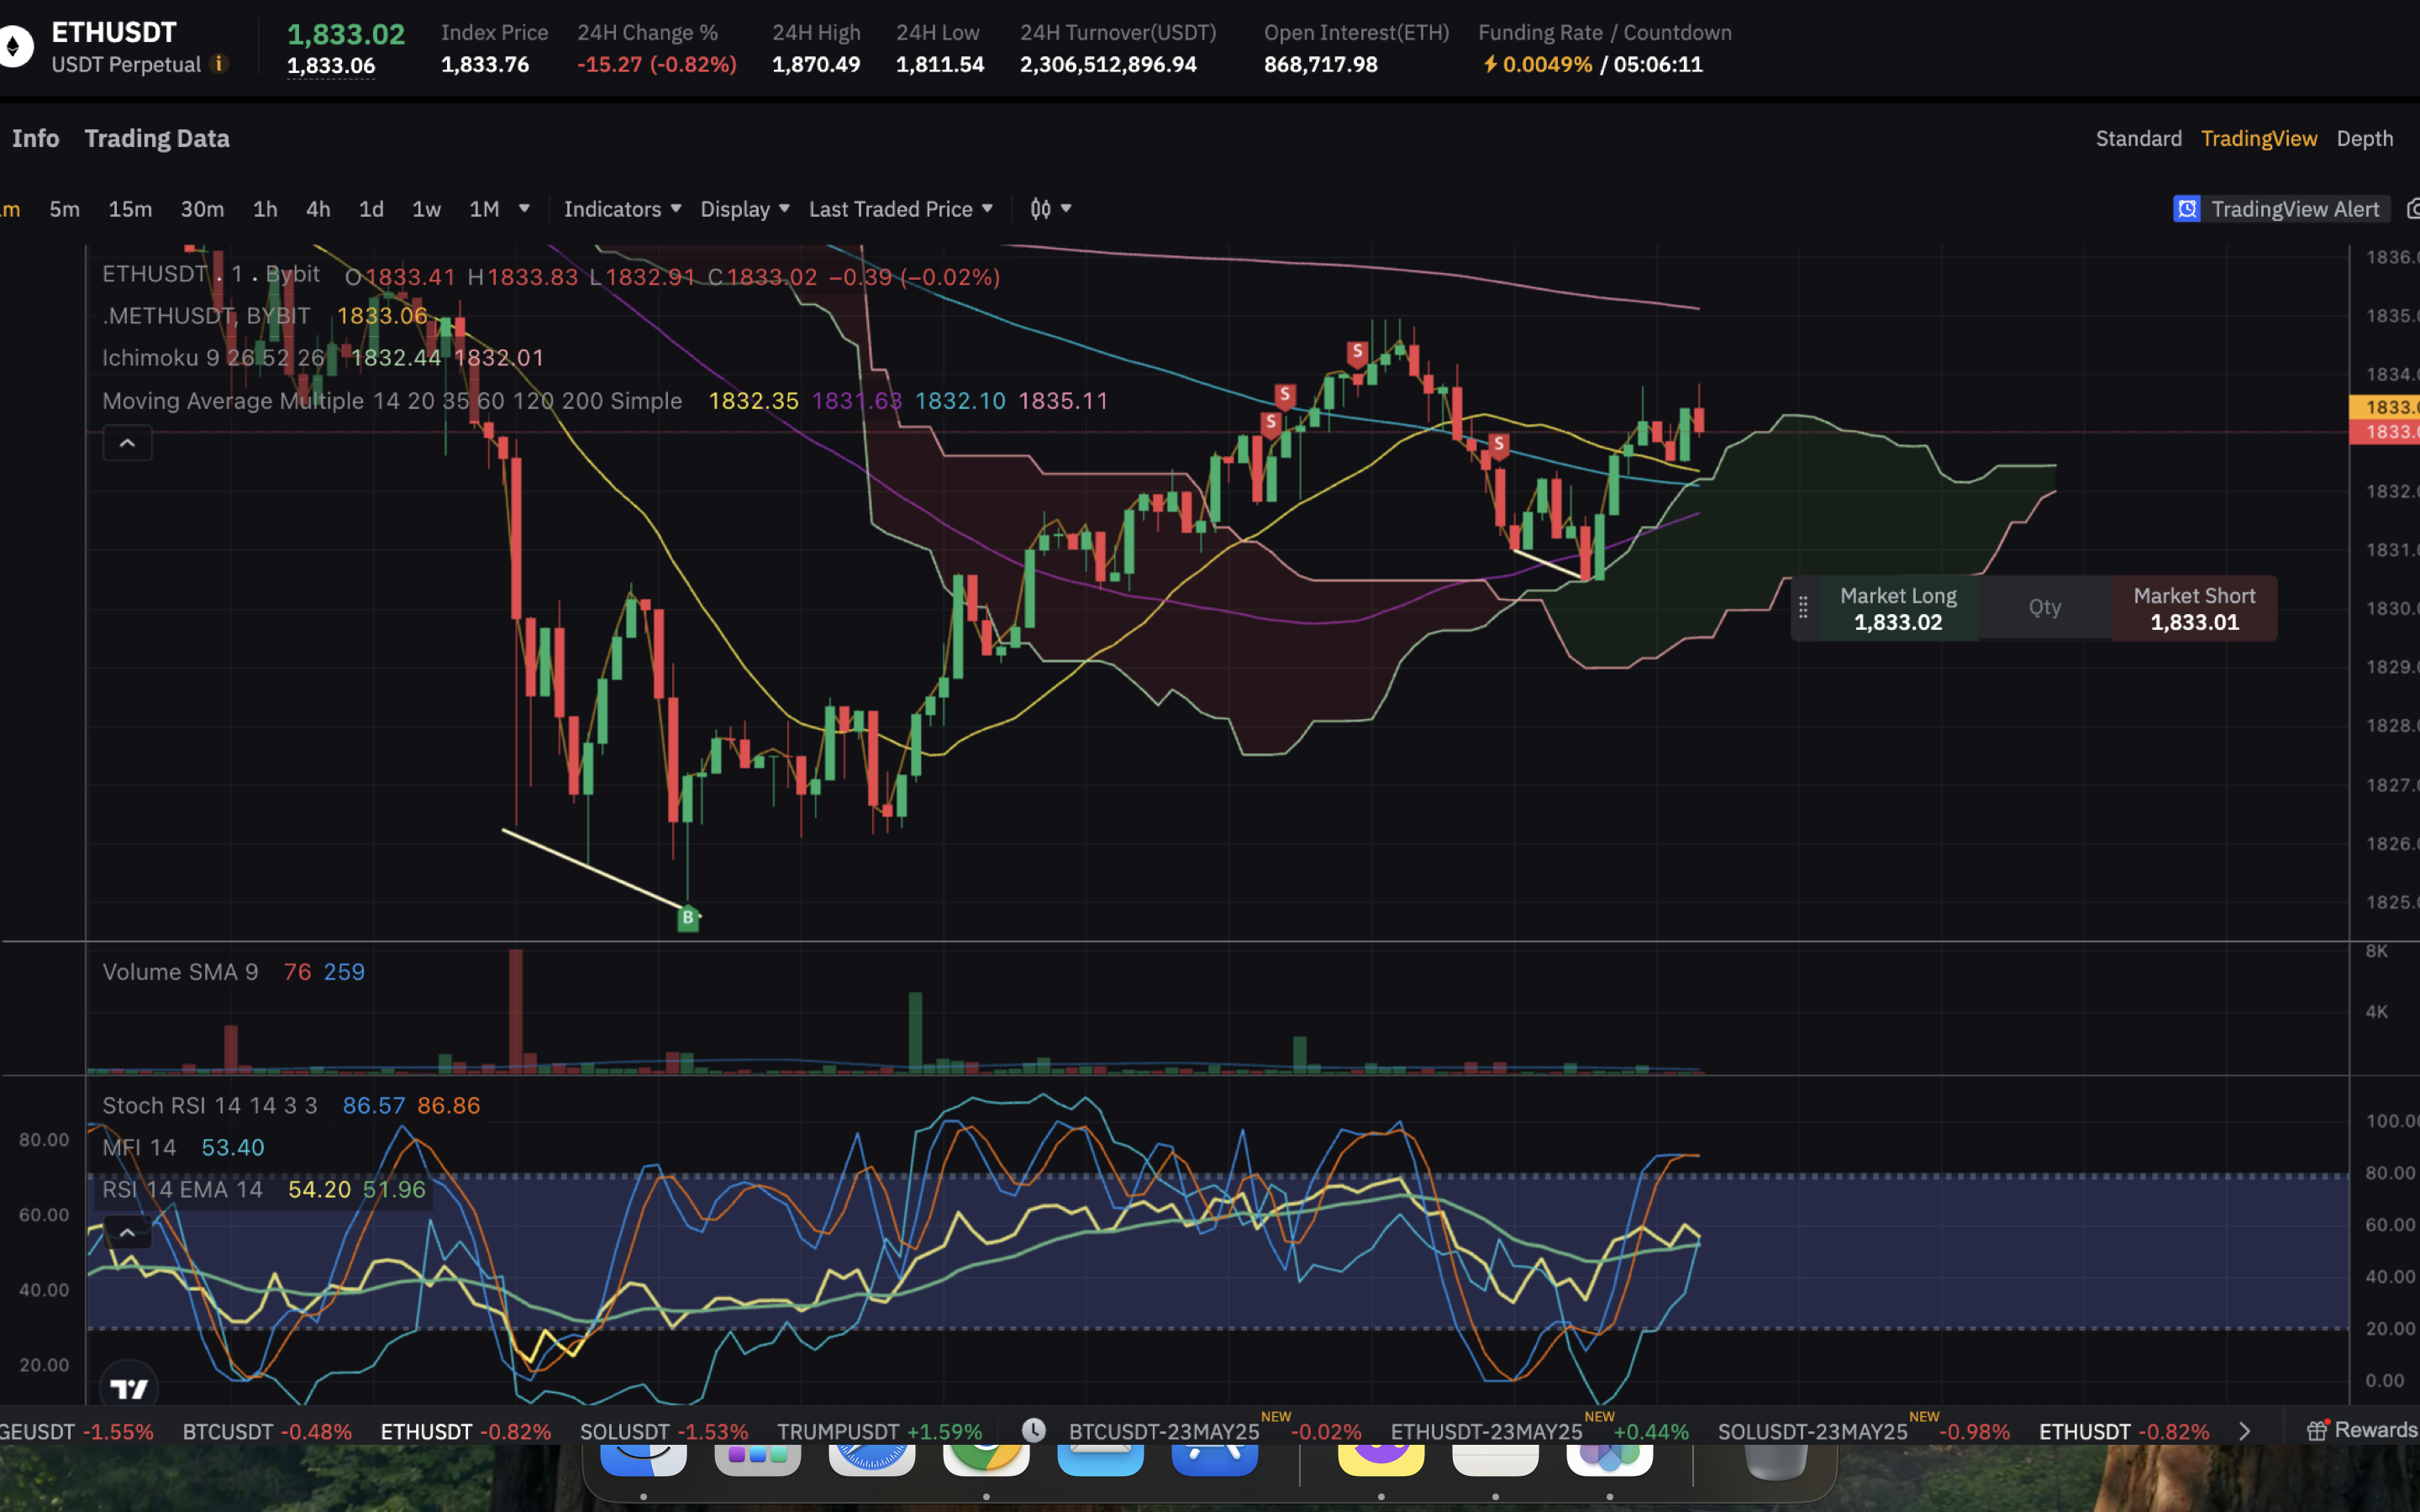This screenshot has width=2420, height=1512.
Task: Select the 15m timeframe
Action: point(130,208)
